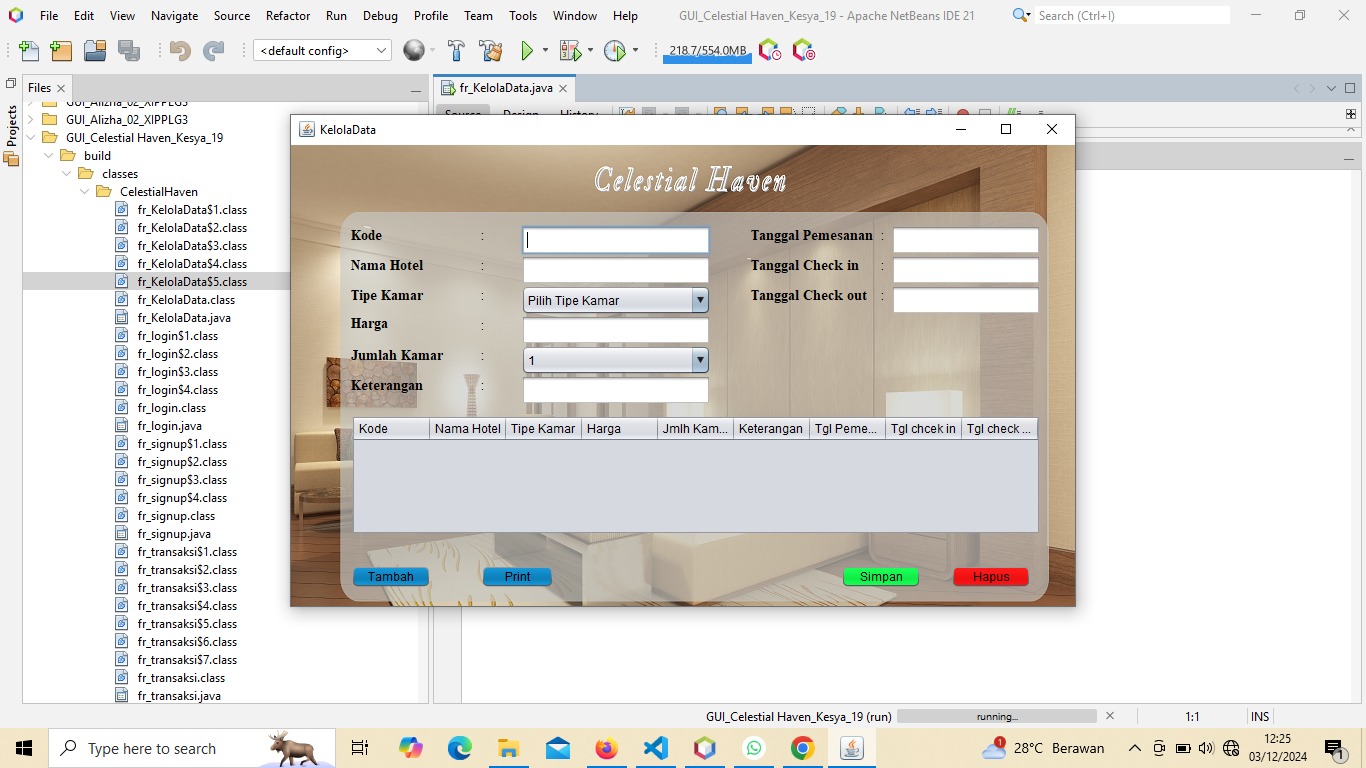
Task: Click the memory usage bar 218.7/554.0MB
Action: coord(707,51)
